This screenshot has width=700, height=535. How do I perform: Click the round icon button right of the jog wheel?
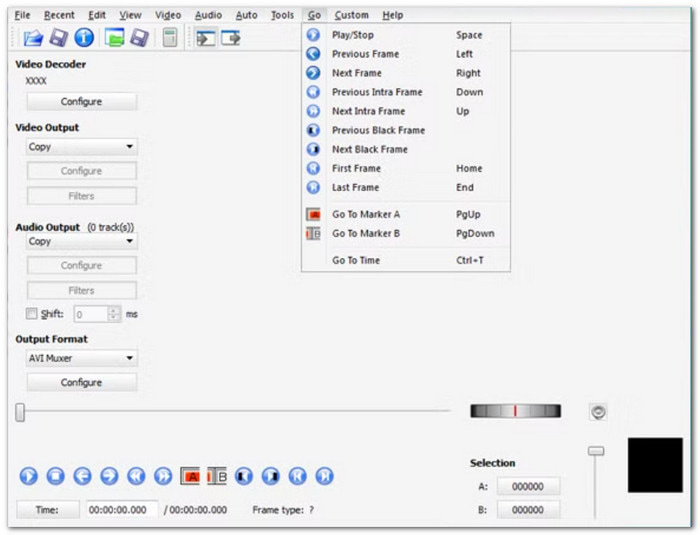(598, 412)
